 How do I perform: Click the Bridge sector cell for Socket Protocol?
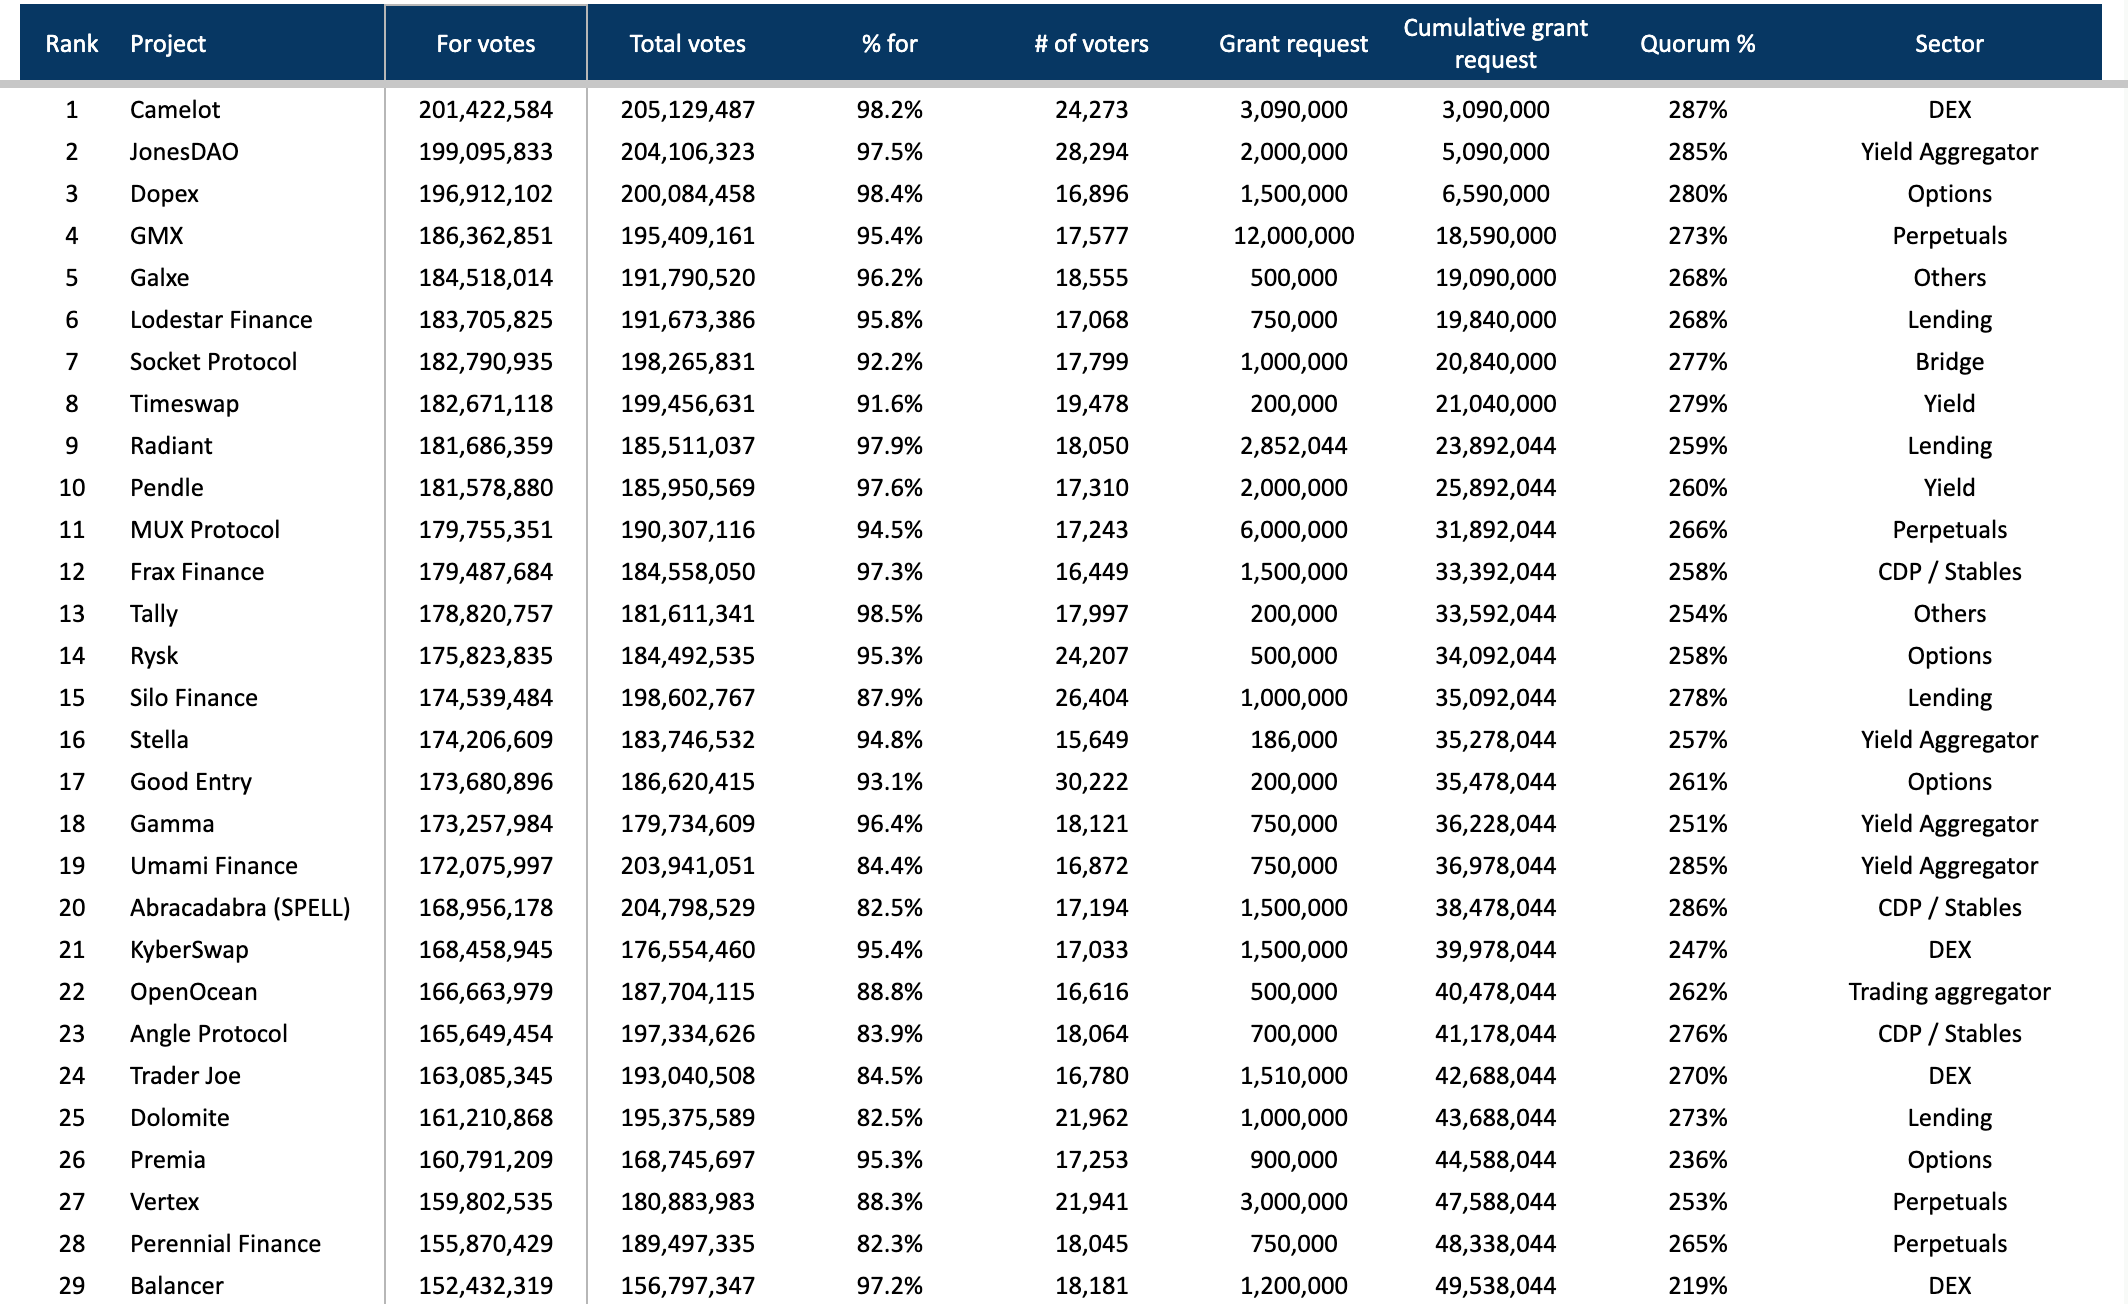(x=1948, y=362)
